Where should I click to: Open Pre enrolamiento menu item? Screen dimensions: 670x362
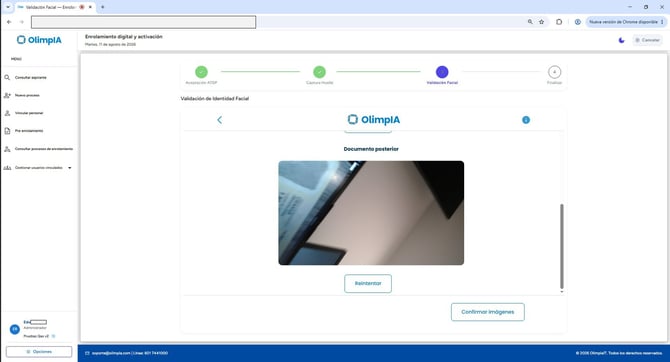[x=29, y=131]
